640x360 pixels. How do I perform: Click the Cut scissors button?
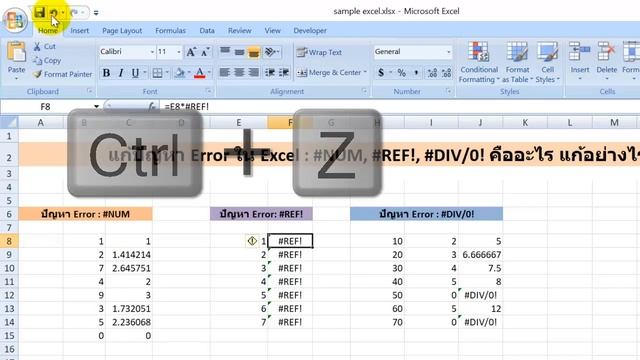coord(44,47)
